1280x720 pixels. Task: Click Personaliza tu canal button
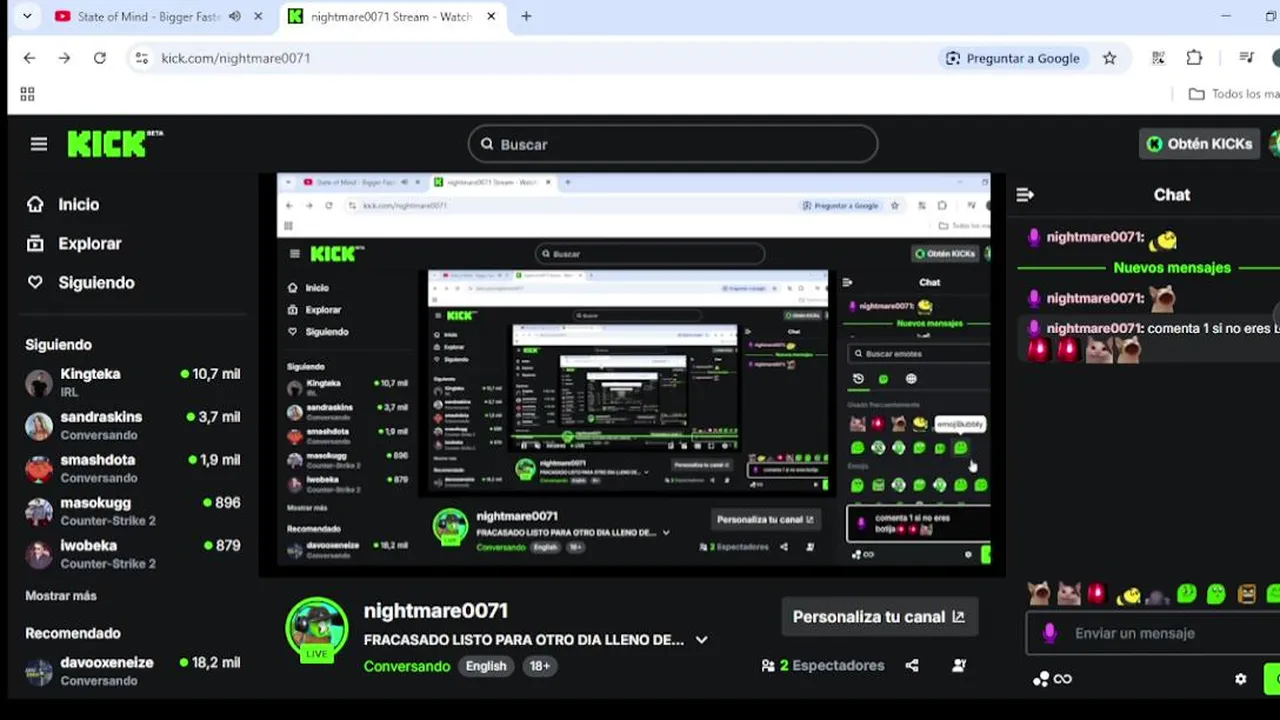[x=879, y=617]
